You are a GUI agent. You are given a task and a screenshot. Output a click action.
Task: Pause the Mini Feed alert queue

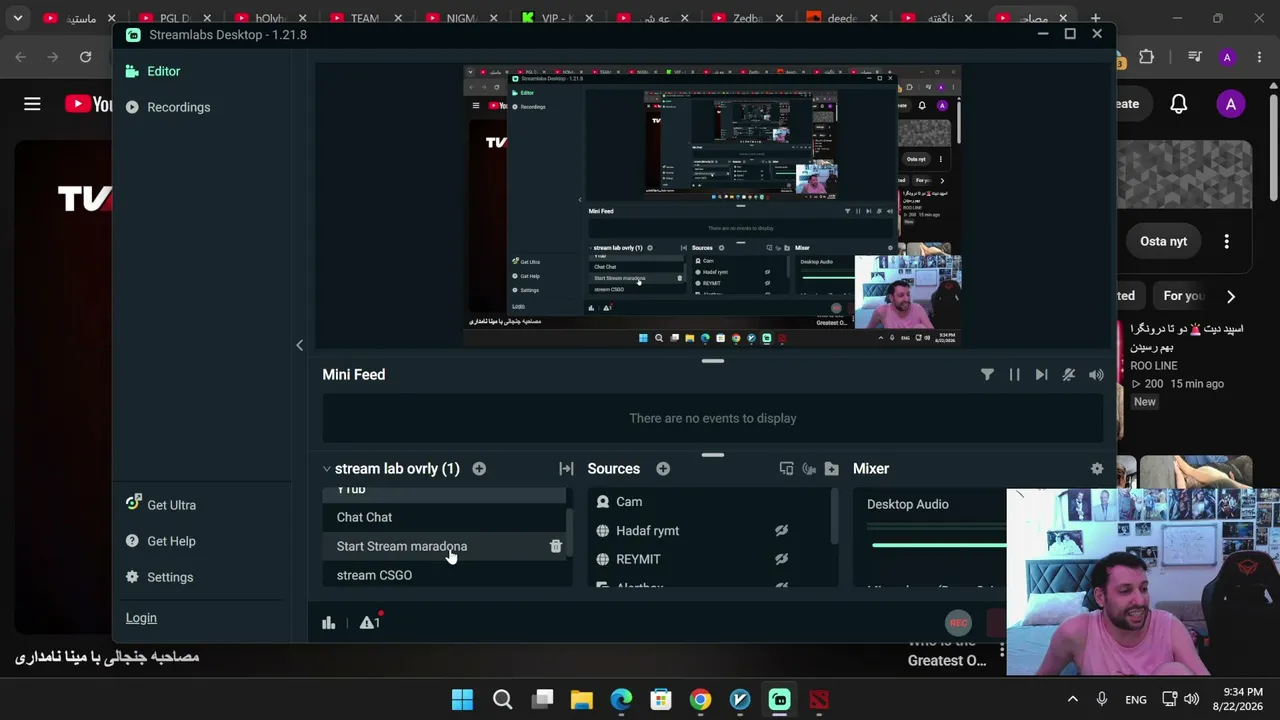(1014, 374)
